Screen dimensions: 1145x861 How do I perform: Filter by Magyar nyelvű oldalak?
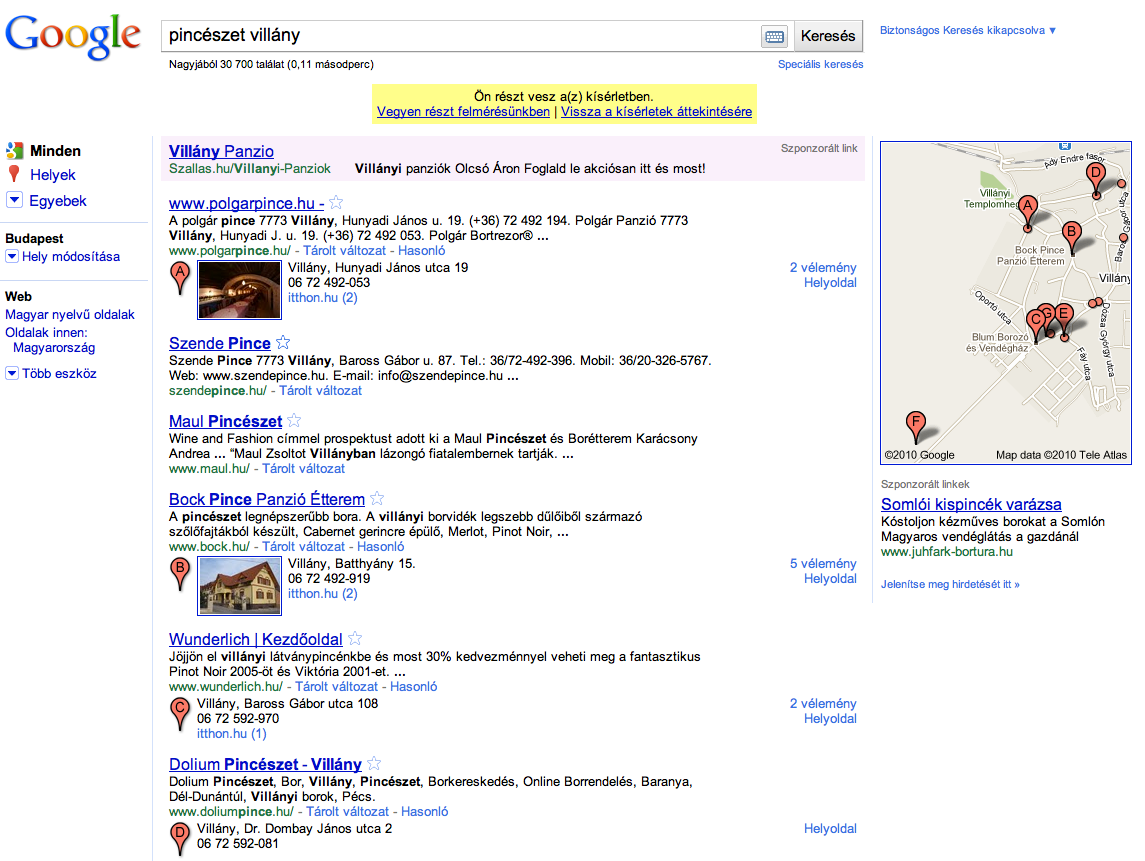pos(70,315)
